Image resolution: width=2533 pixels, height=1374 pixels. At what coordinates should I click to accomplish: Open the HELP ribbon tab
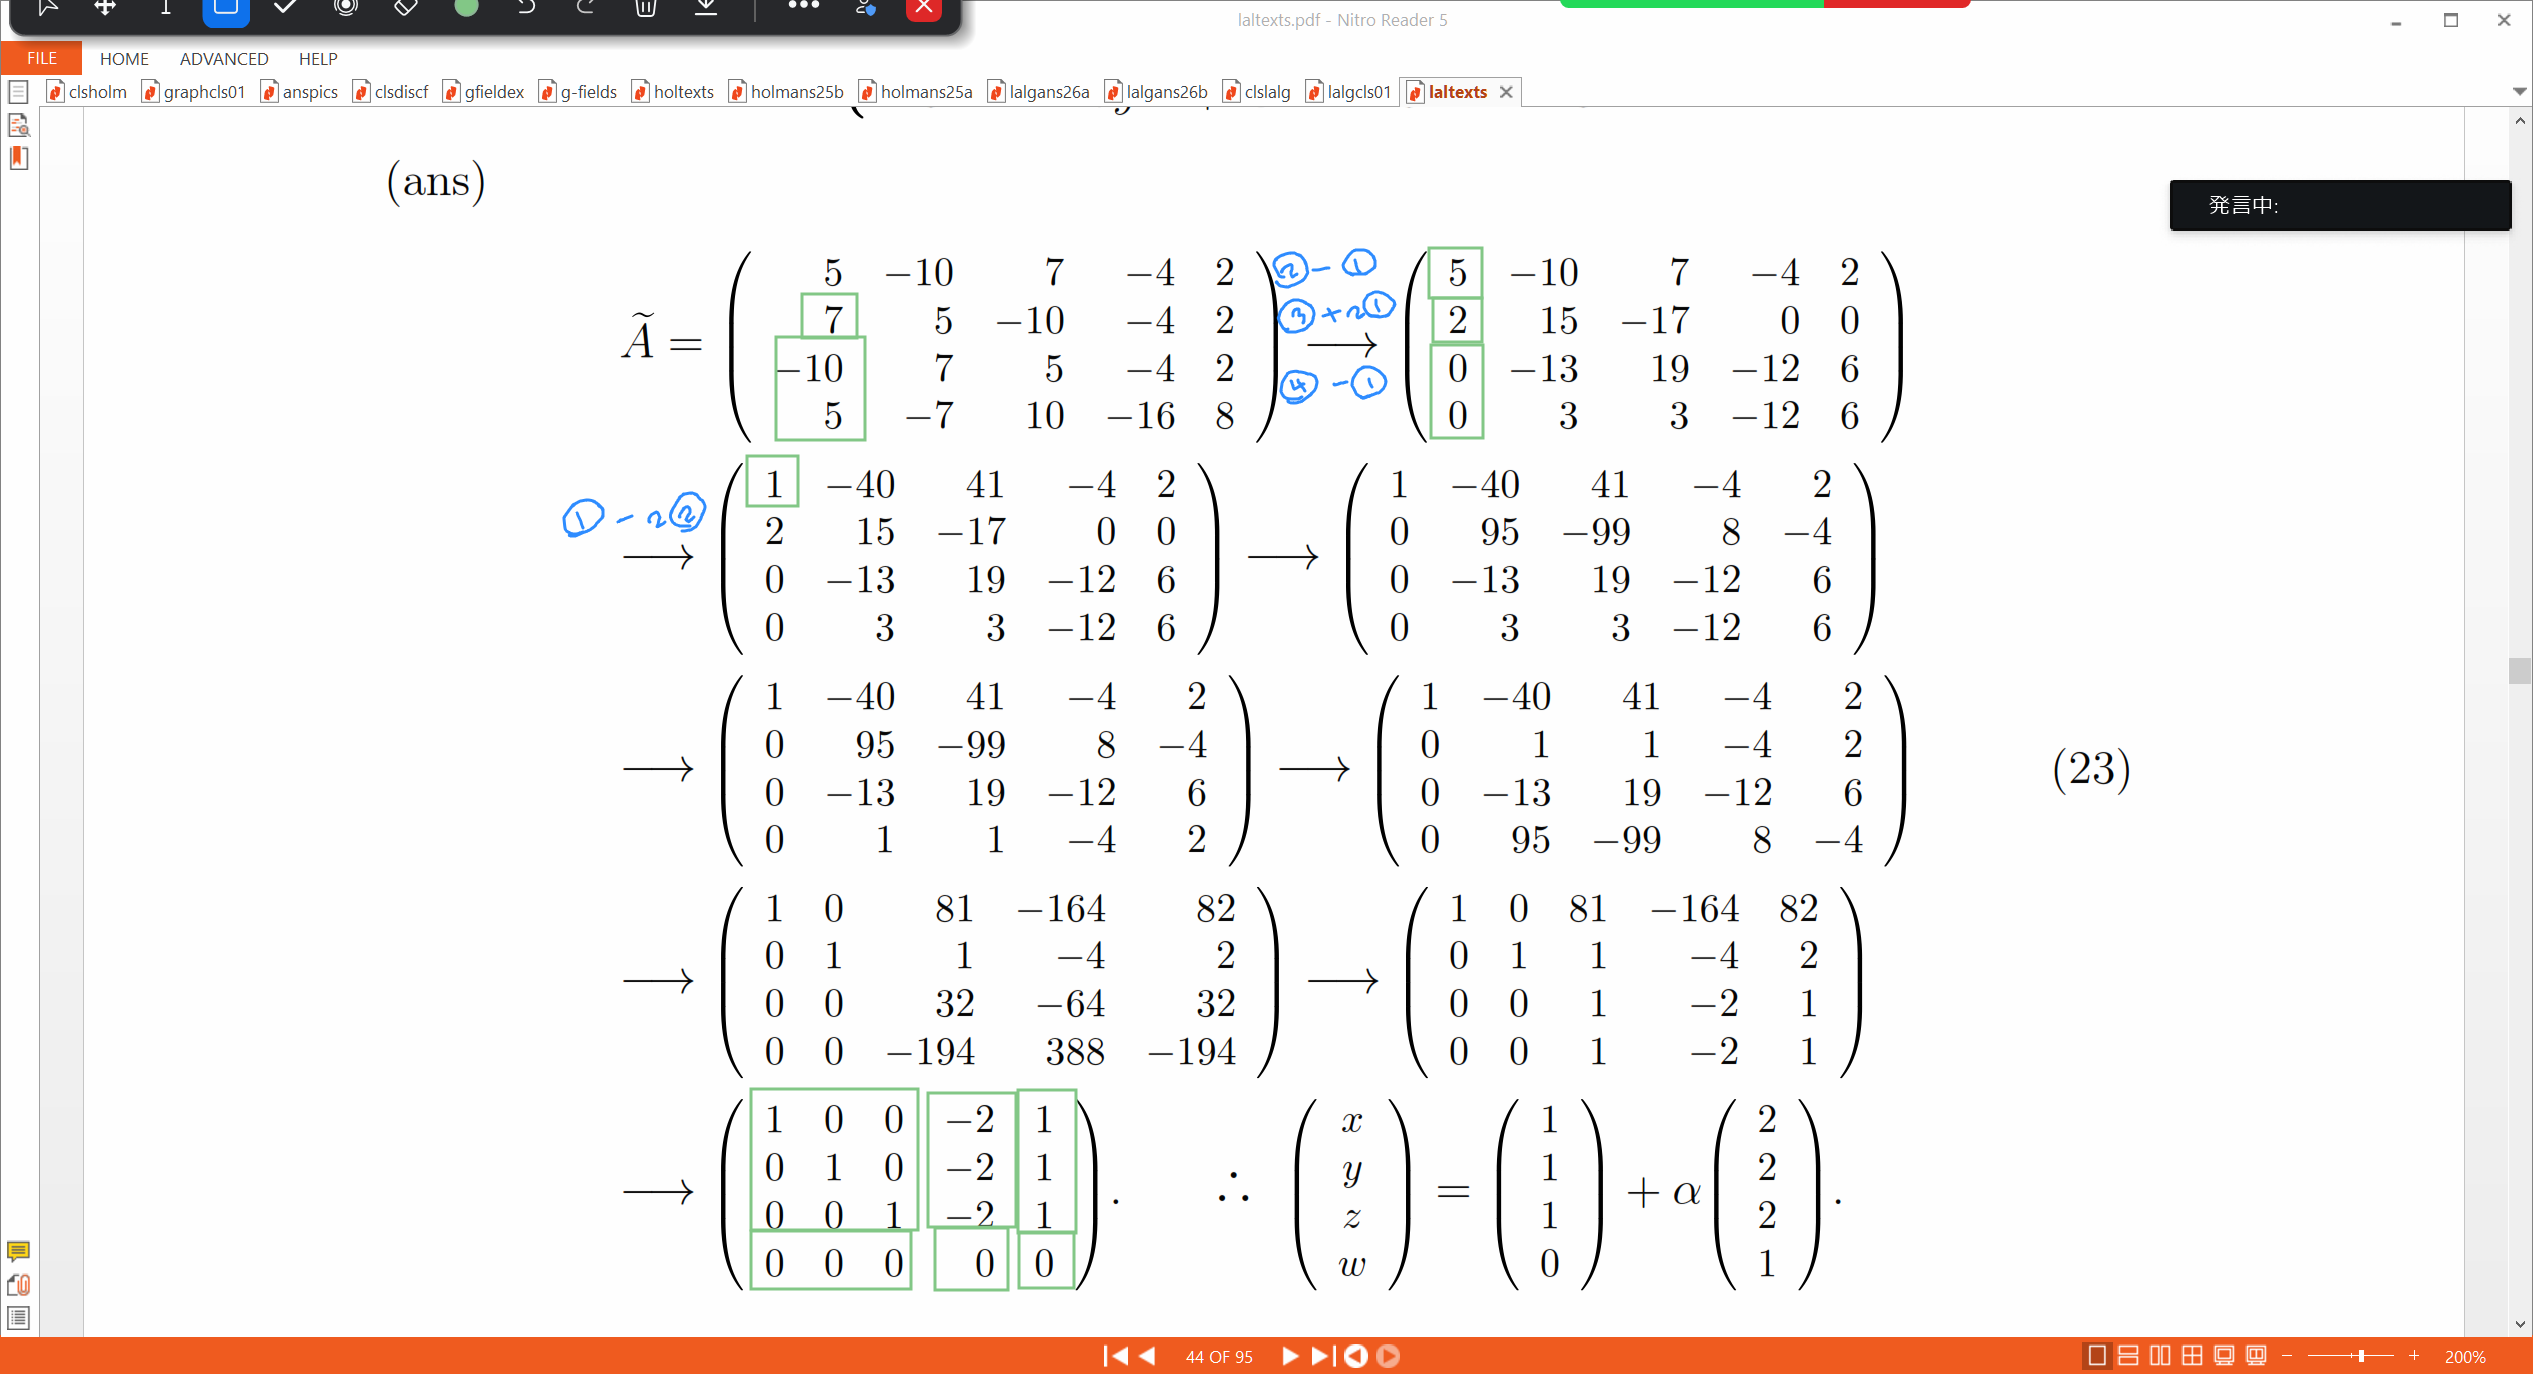click(318, 59)
